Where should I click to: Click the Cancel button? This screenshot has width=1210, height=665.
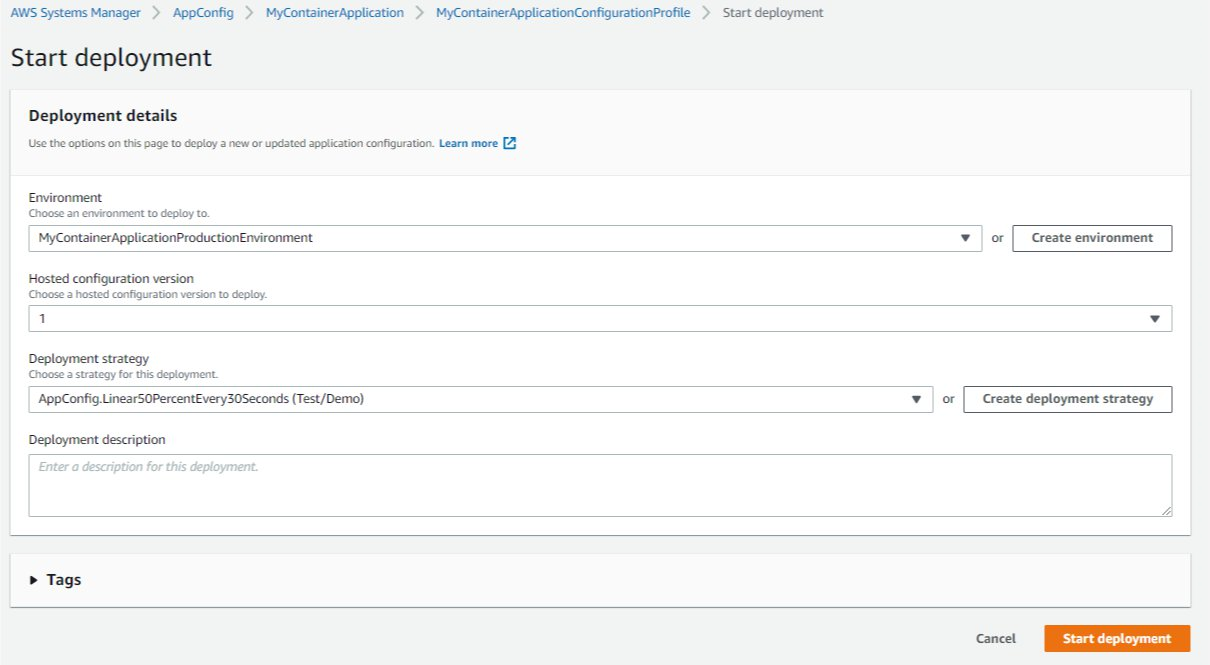click(x=995, y=638)
